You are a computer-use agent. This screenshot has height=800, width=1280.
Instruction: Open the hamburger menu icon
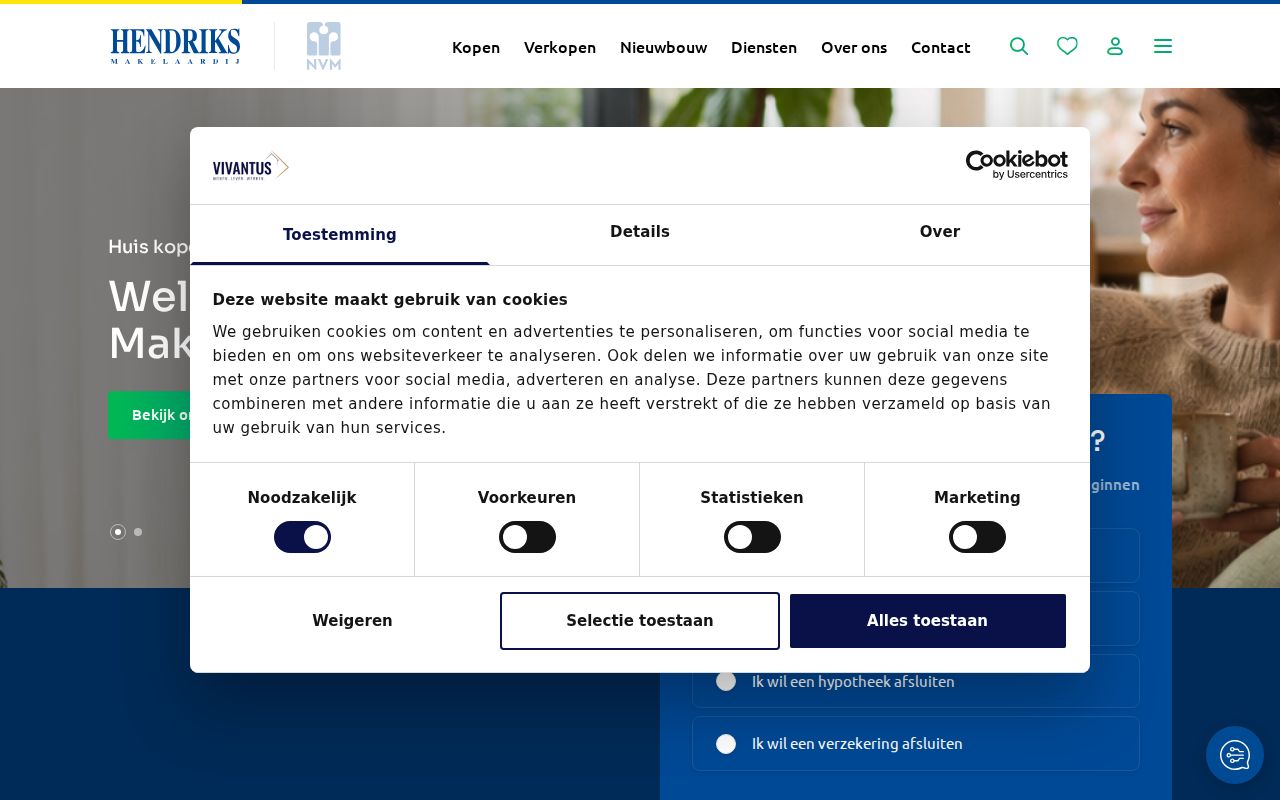tap(1163, 46)
